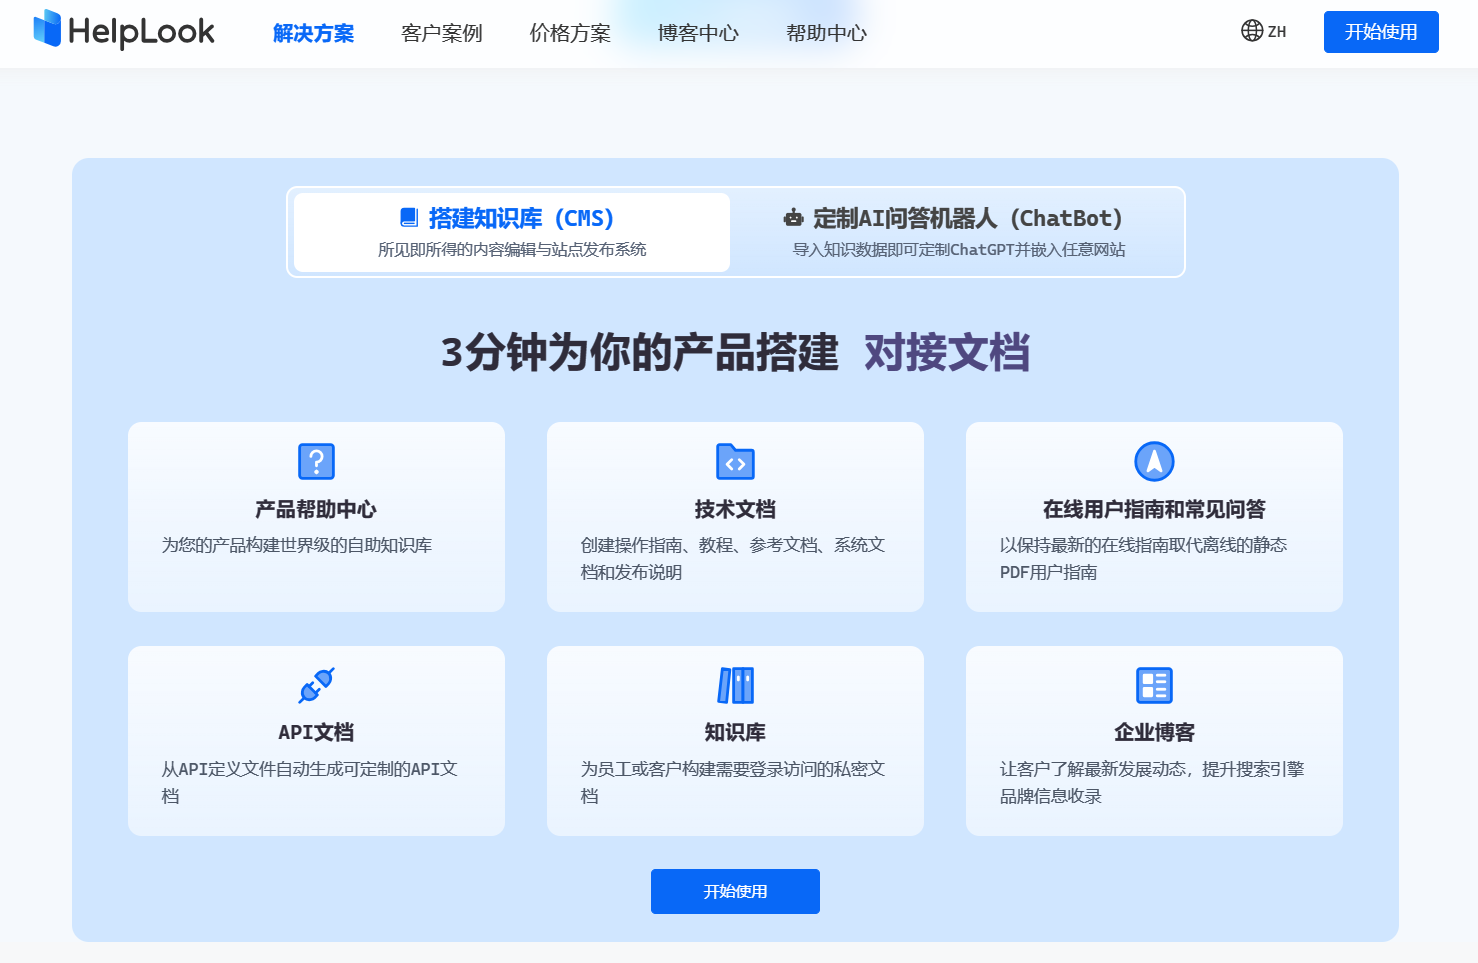Click the 在线用户指南 navigation compass icon

[x=1153, y=461]
